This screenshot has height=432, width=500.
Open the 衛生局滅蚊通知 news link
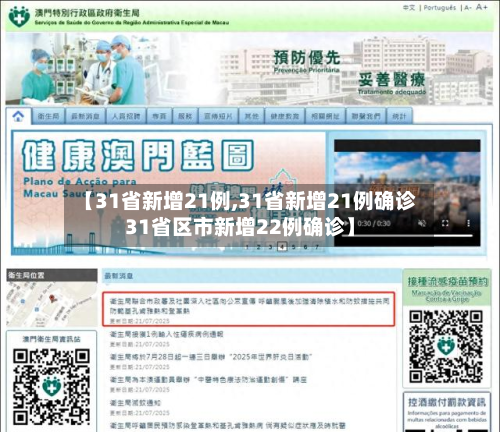pyautogui.click(x=135, y=403)
